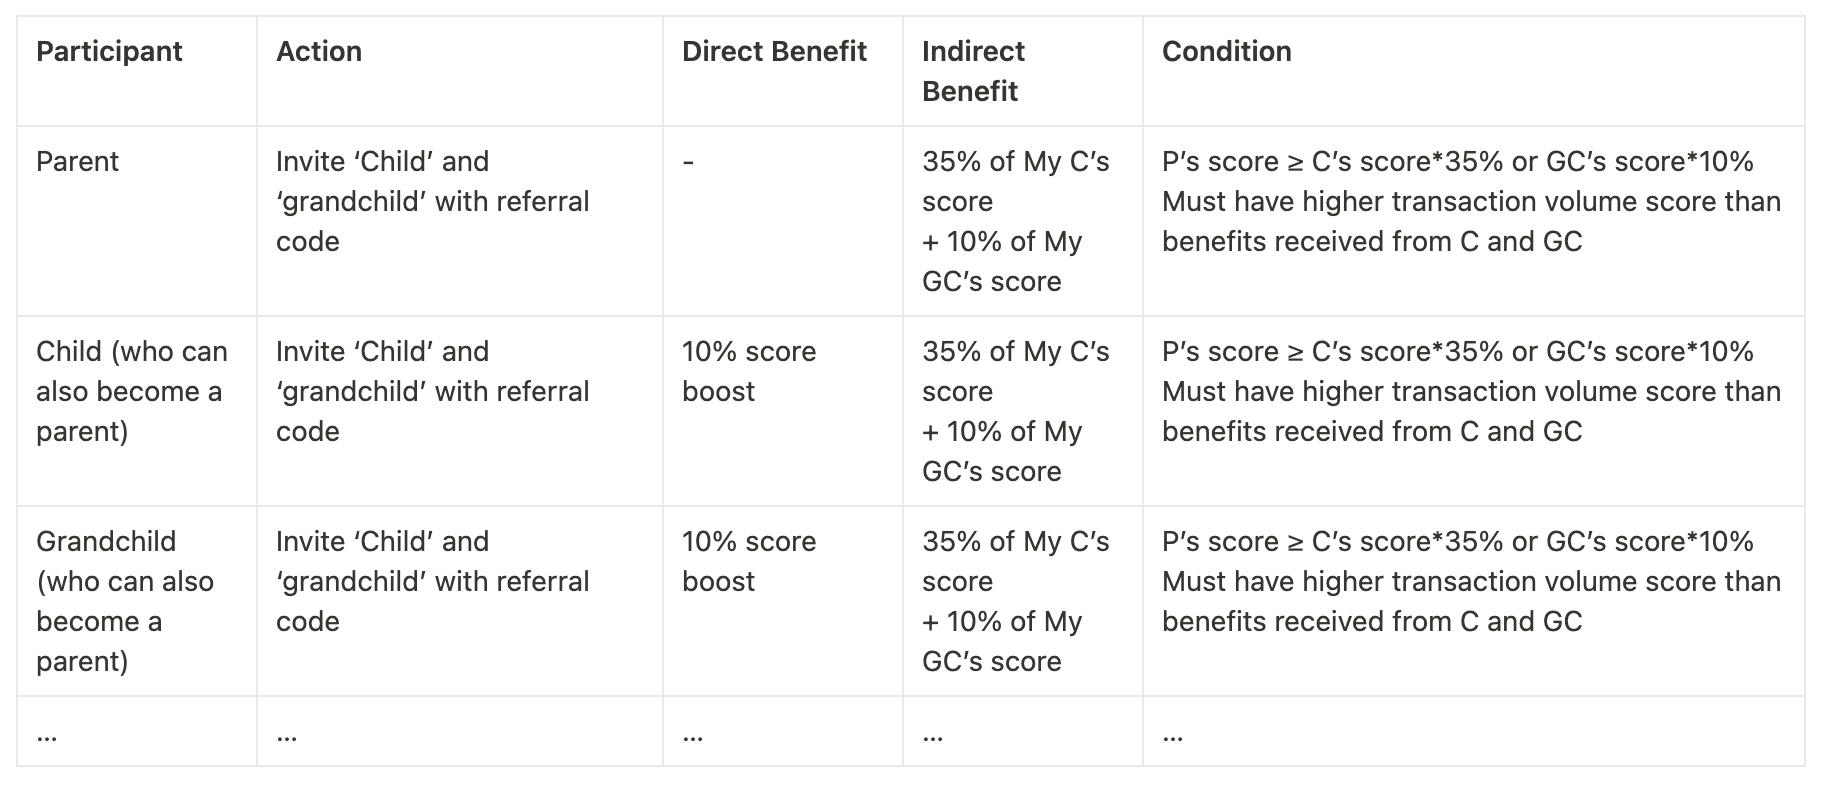Click the Action column header
The height and width of the screenshot is (790, 1834).
point(318,52)
